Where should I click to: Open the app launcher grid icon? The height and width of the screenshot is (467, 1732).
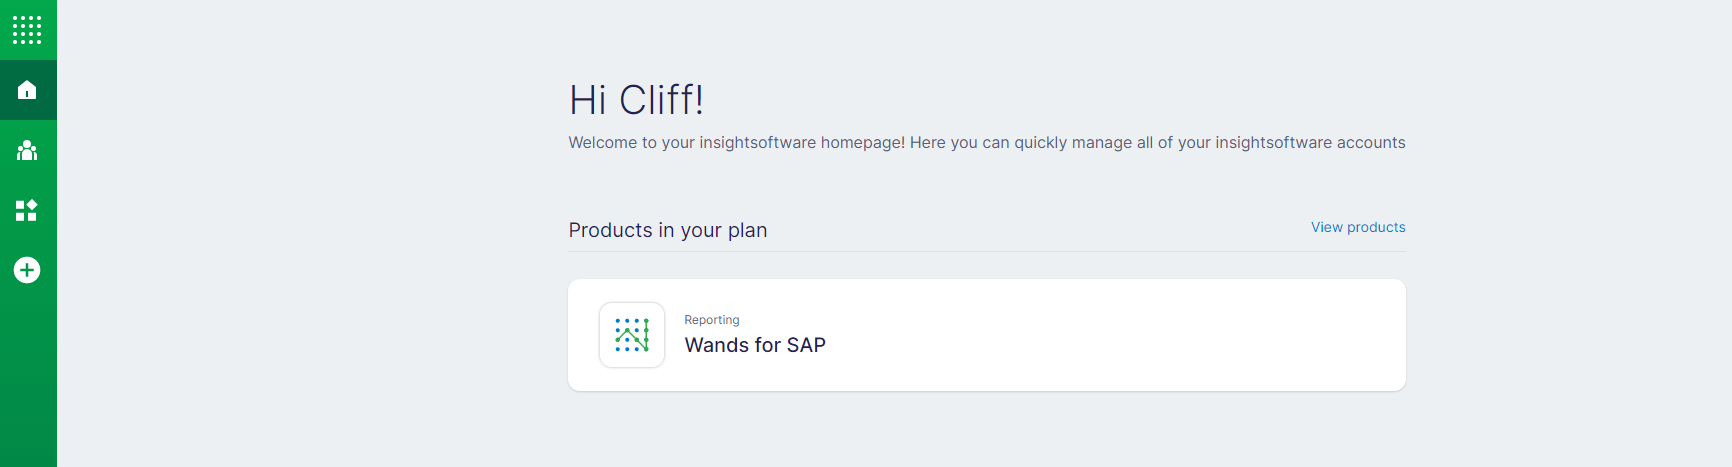pyautogui.click(x=27, y=30)
